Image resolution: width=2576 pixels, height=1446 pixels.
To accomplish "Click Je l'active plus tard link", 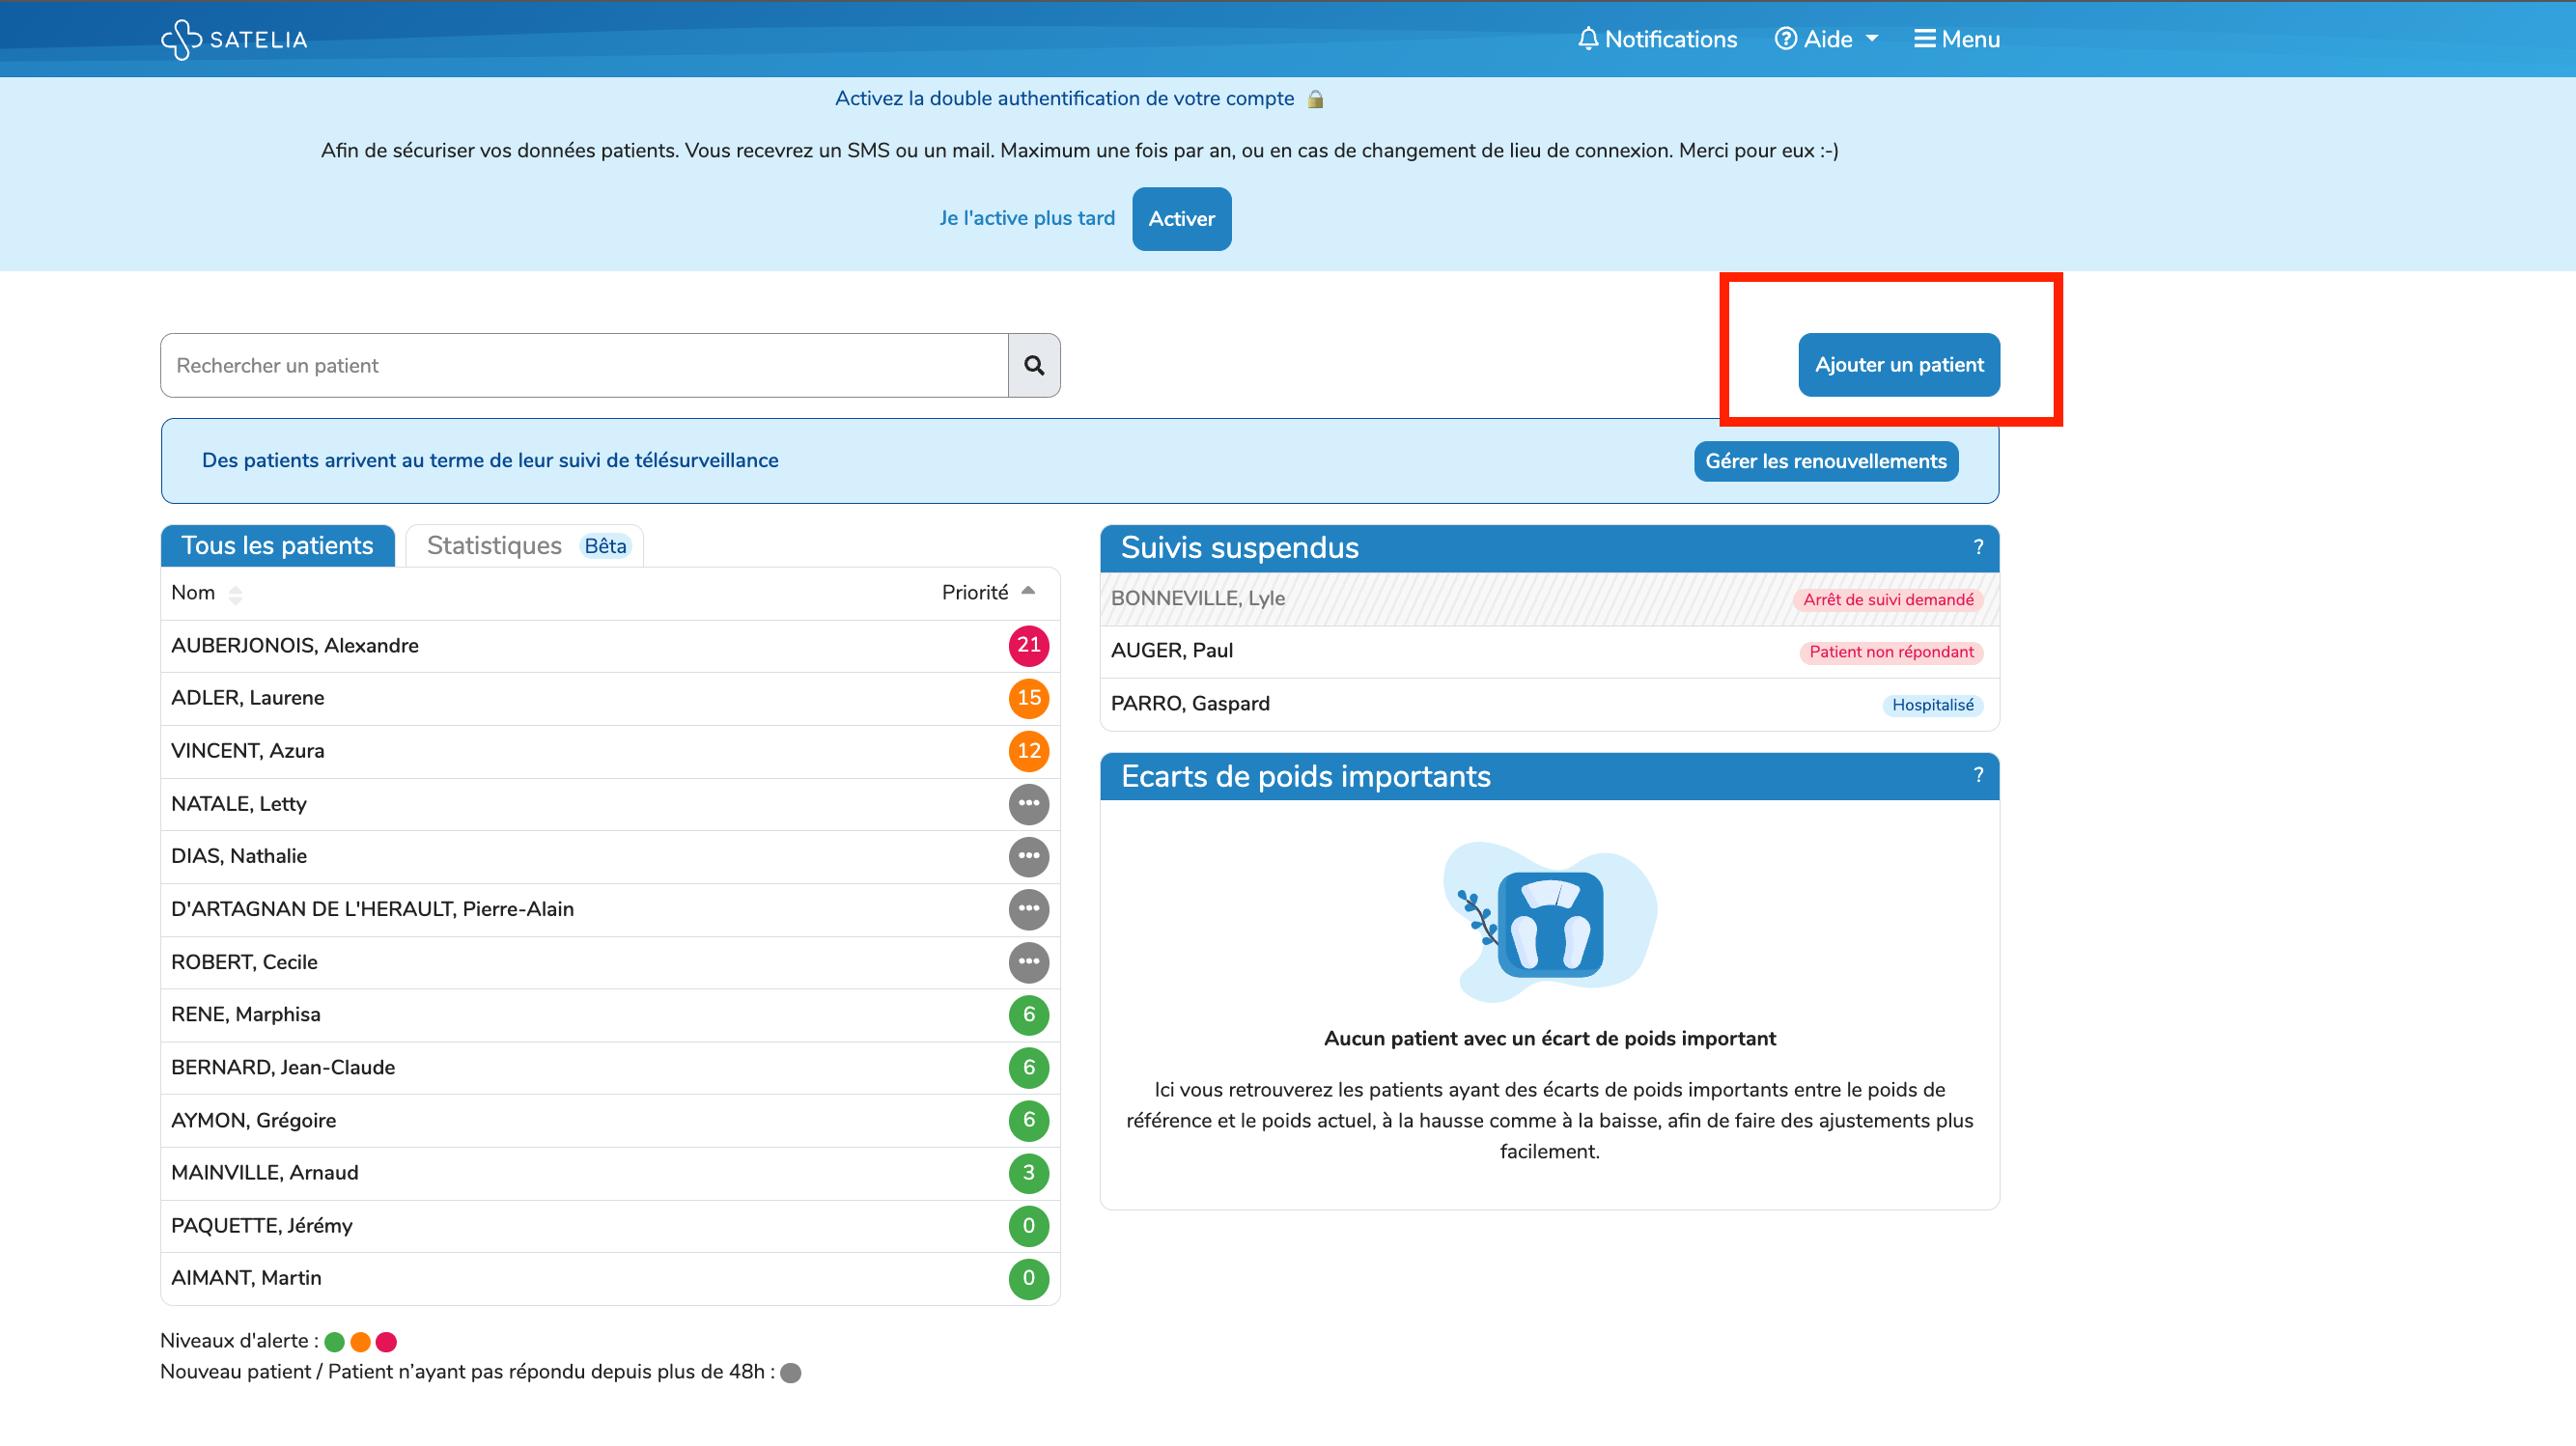I will tap(1026, 218).
